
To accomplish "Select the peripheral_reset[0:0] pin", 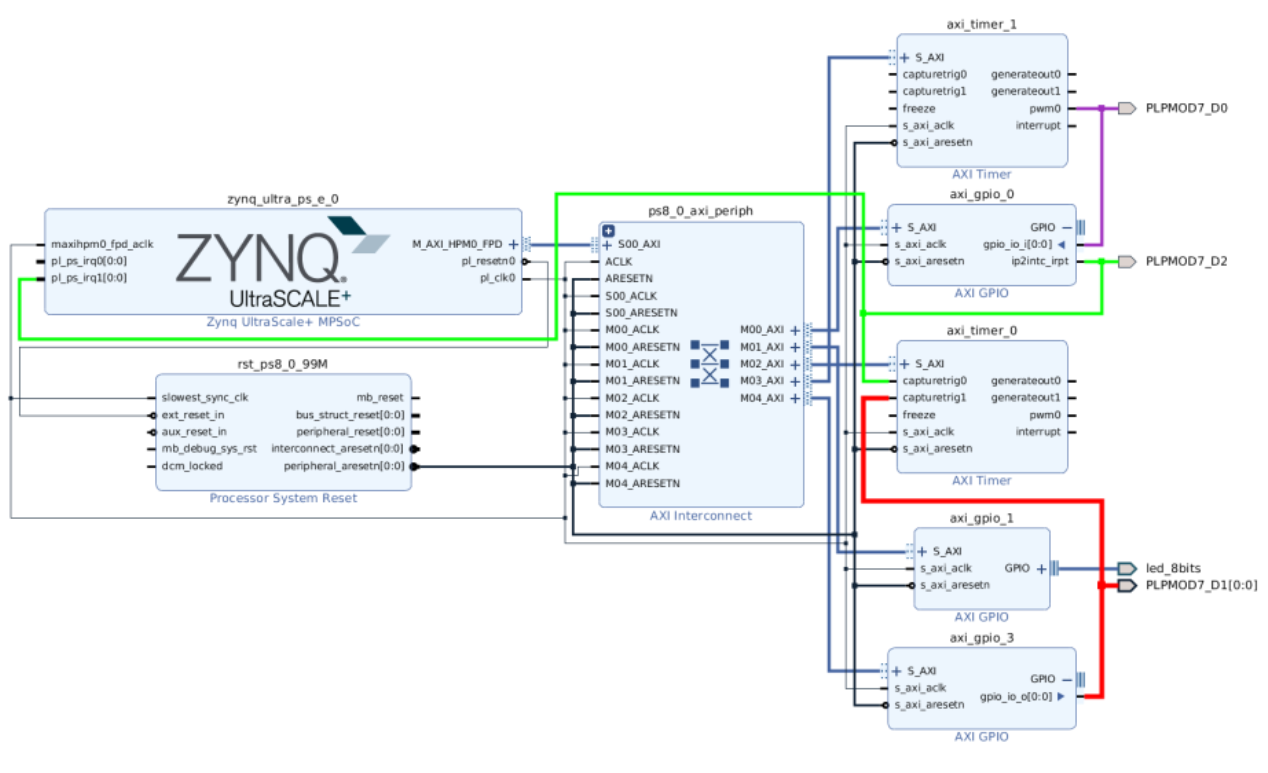I will pyautogui.click(x=350, y=431).
